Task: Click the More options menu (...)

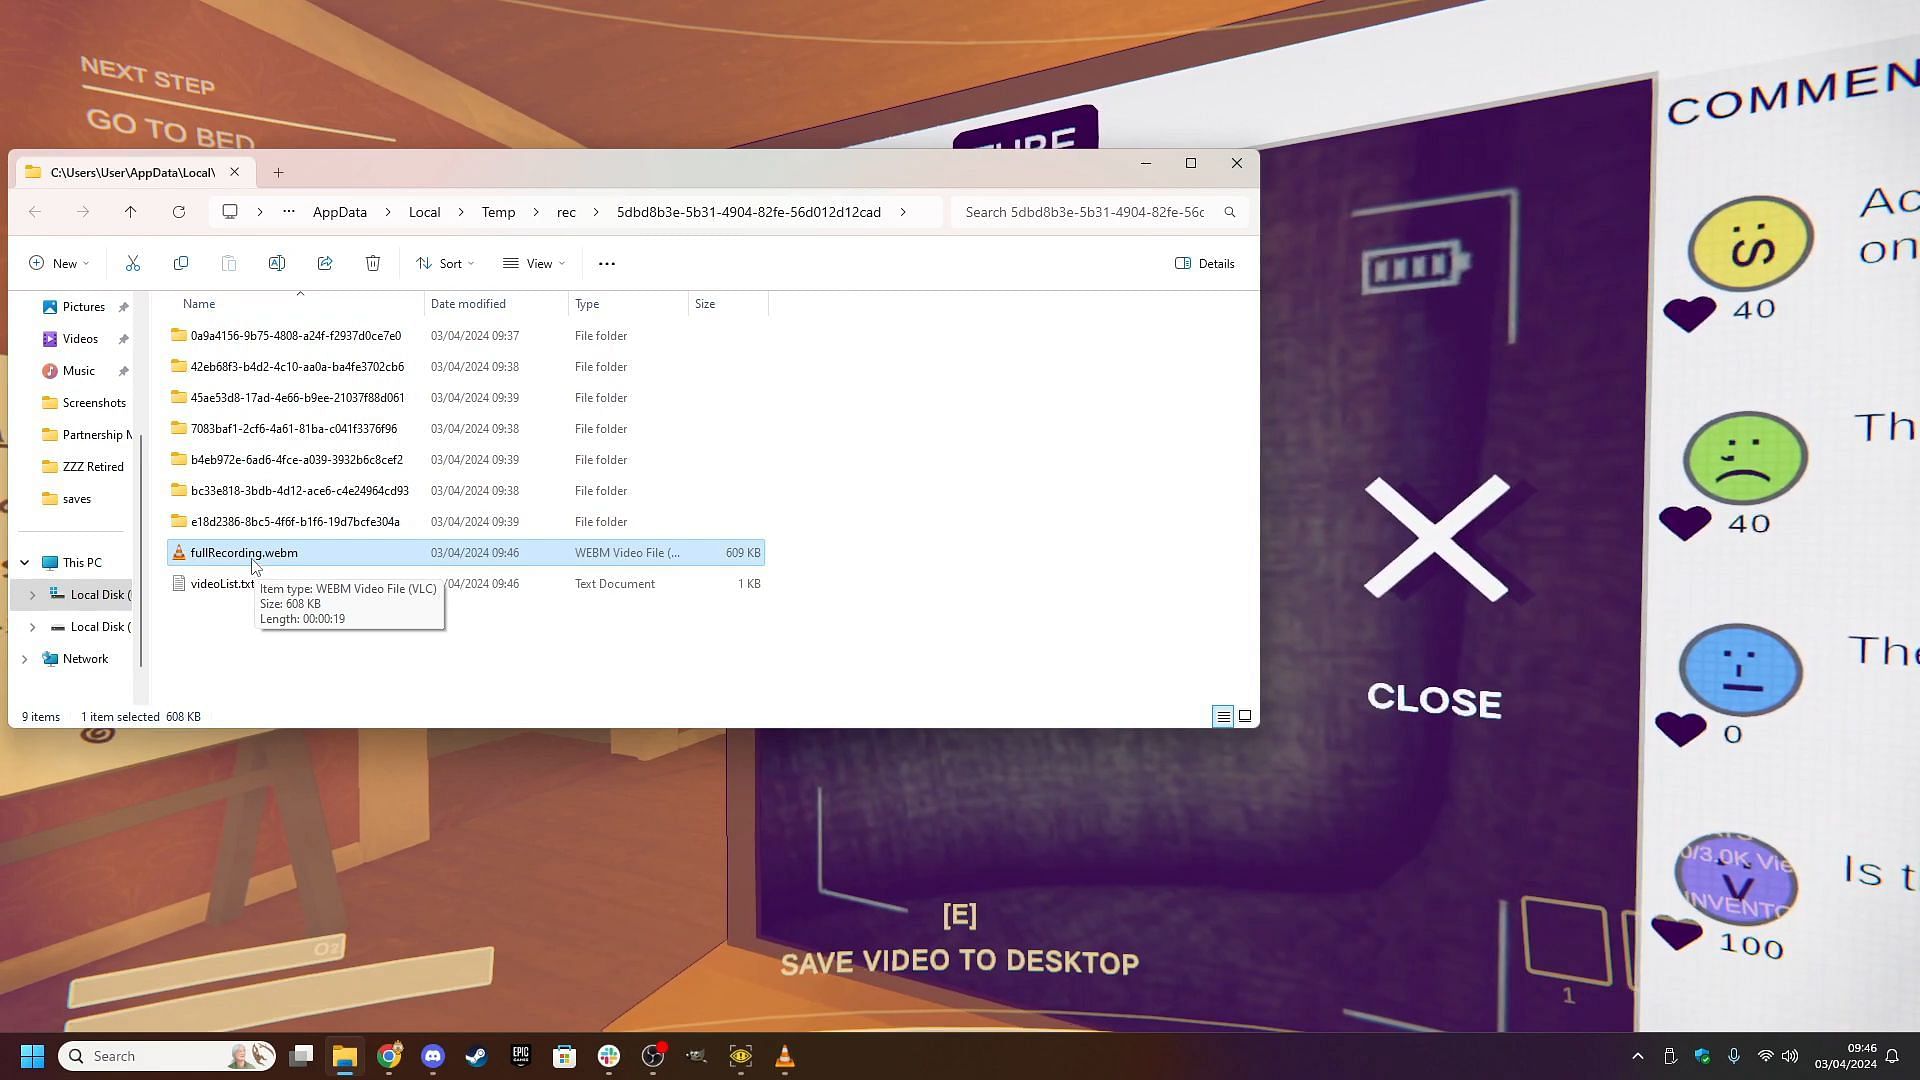Action: tap(605, 262)
